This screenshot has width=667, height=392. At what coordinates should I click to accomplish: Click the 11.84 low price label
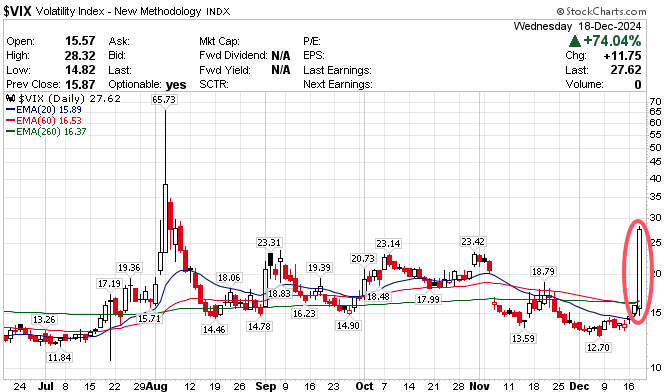coord(59,358)
